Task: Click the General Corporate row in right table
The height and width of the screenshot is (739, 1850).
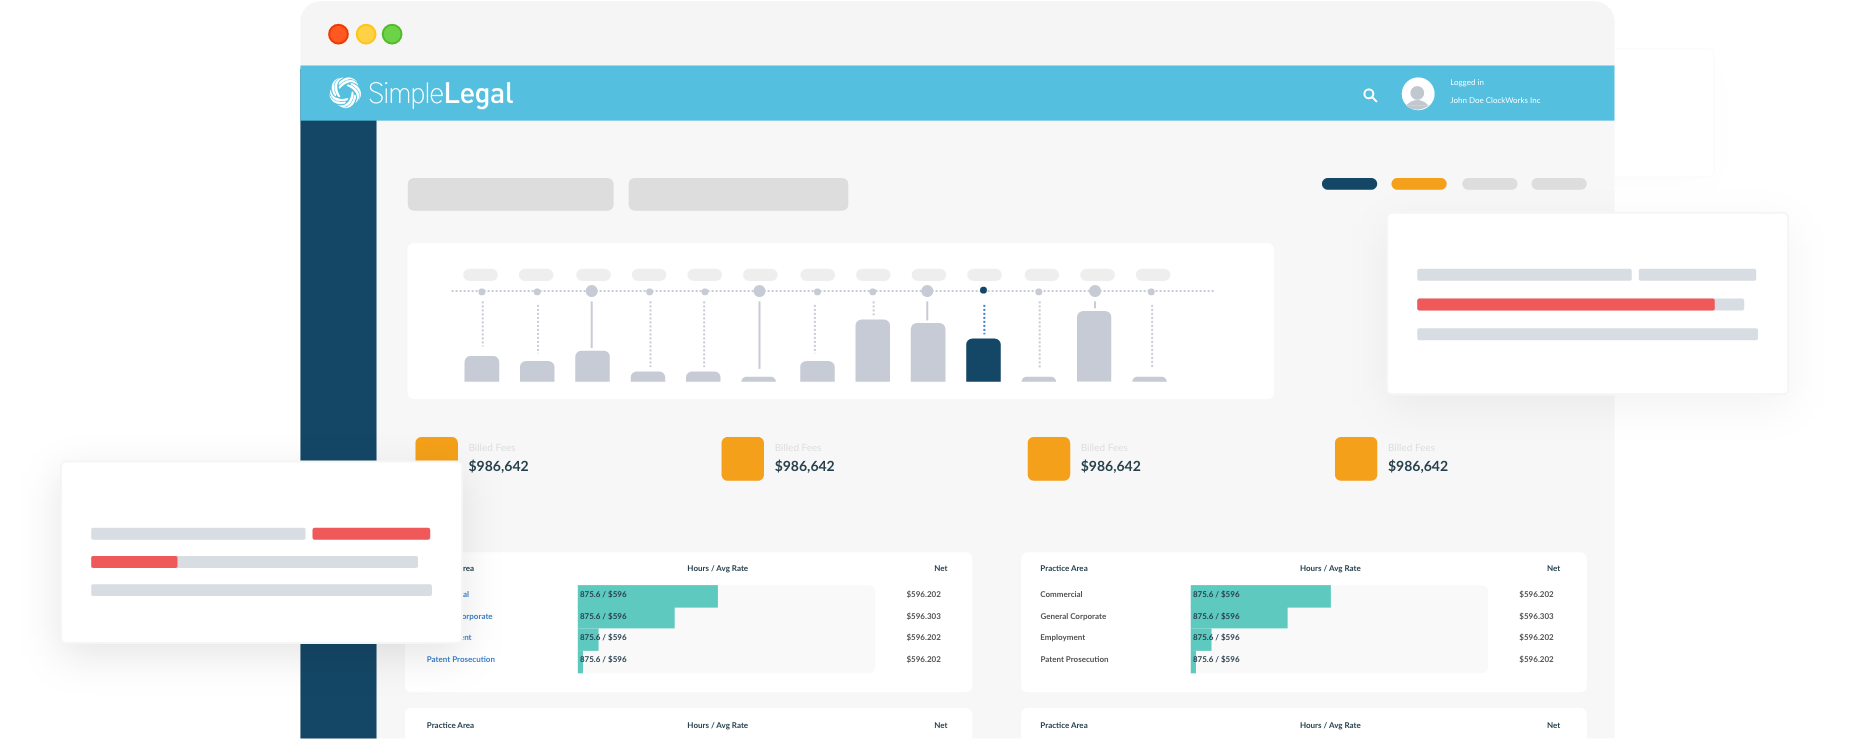Action: [x=1073, y=616]
